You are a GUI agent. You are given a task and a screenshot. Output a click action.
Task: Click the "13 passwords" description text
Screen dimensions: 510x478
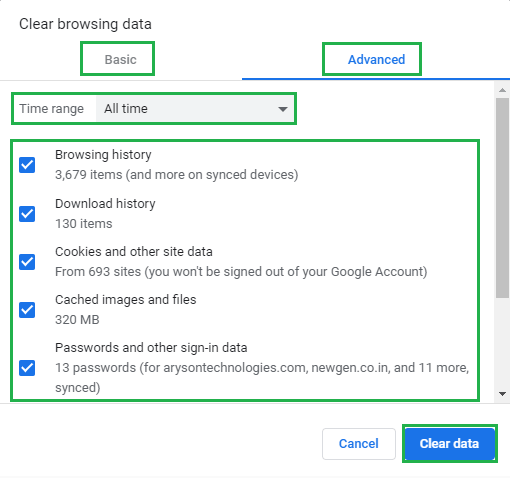[x=262, y=378]
